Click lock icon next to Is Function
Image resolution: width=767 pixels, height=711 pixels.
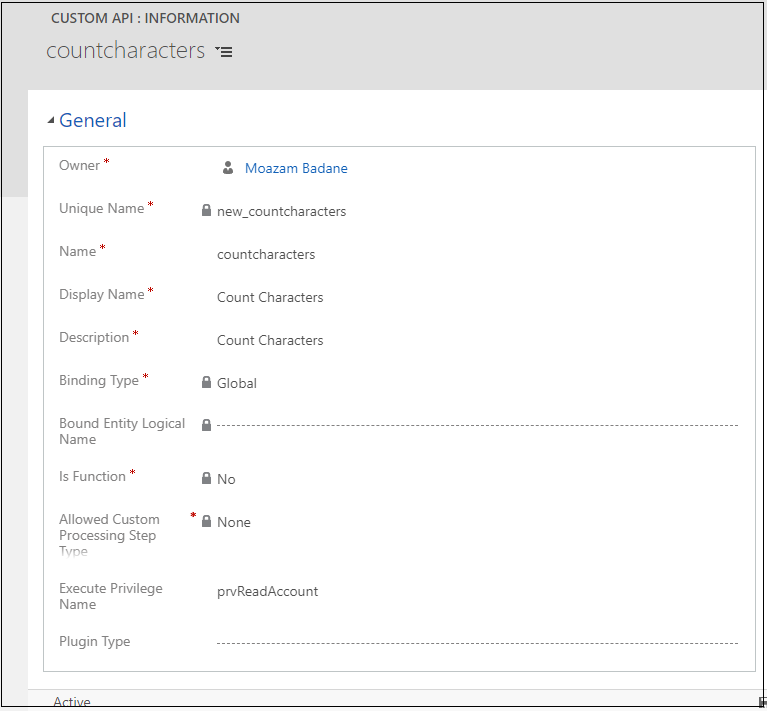[206, 478]
